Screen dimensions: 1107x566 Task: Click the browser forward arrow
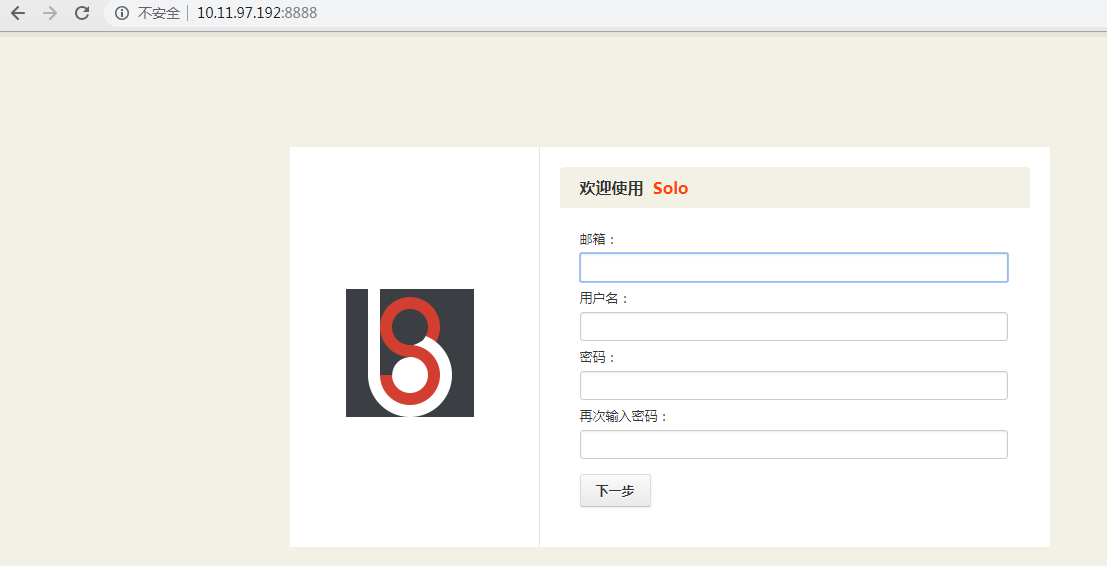coord(50,13)
